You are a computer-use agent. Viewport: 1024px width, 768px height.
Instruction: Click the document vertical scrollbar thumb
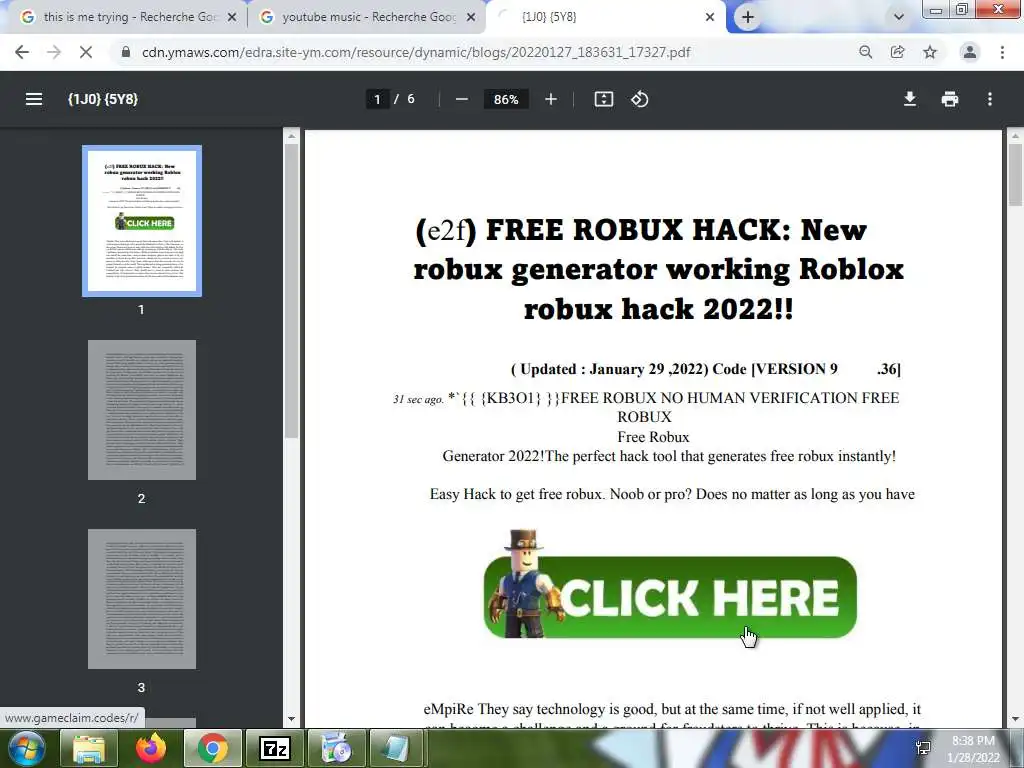pos(1015,175)
